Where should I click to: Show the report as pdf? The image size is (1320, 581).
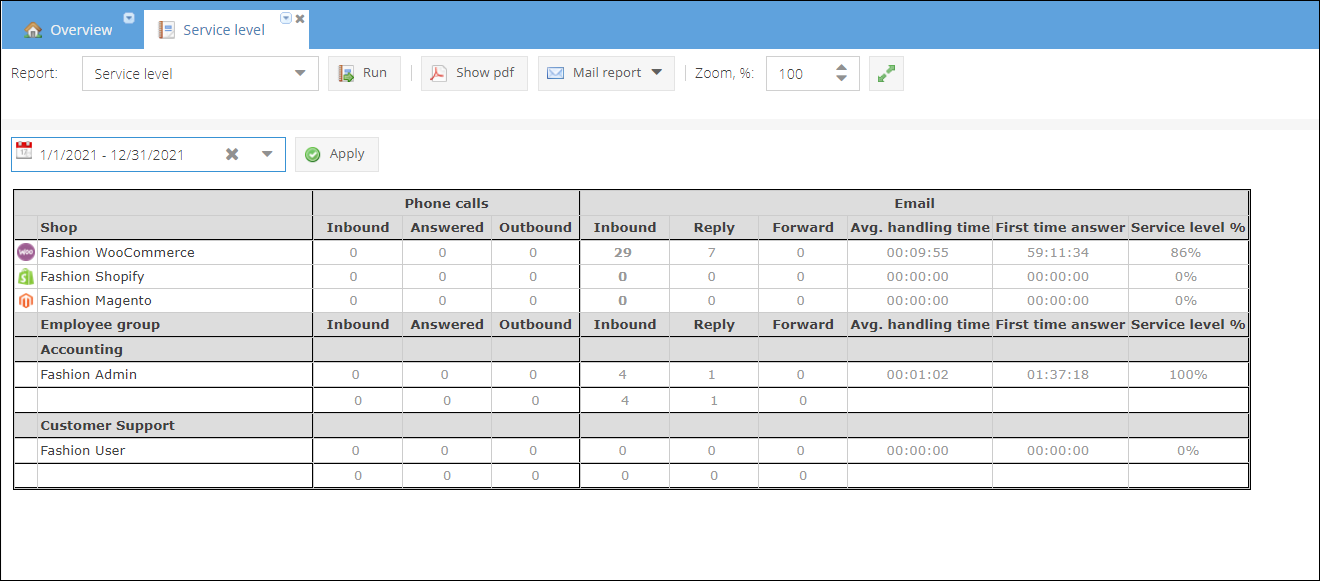(x=474, y=73)
